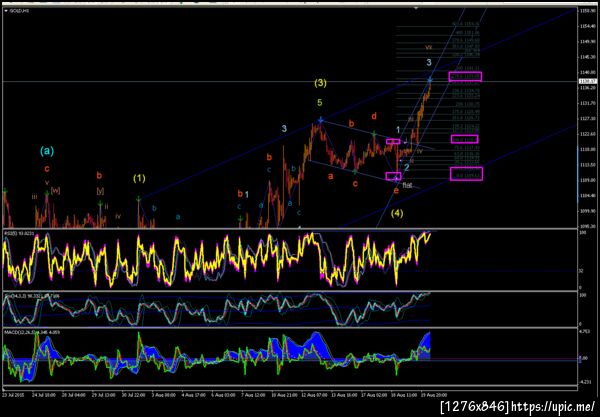Click the GOLD,H1 symbol label
600x417 pixels.
pos(18,11)
